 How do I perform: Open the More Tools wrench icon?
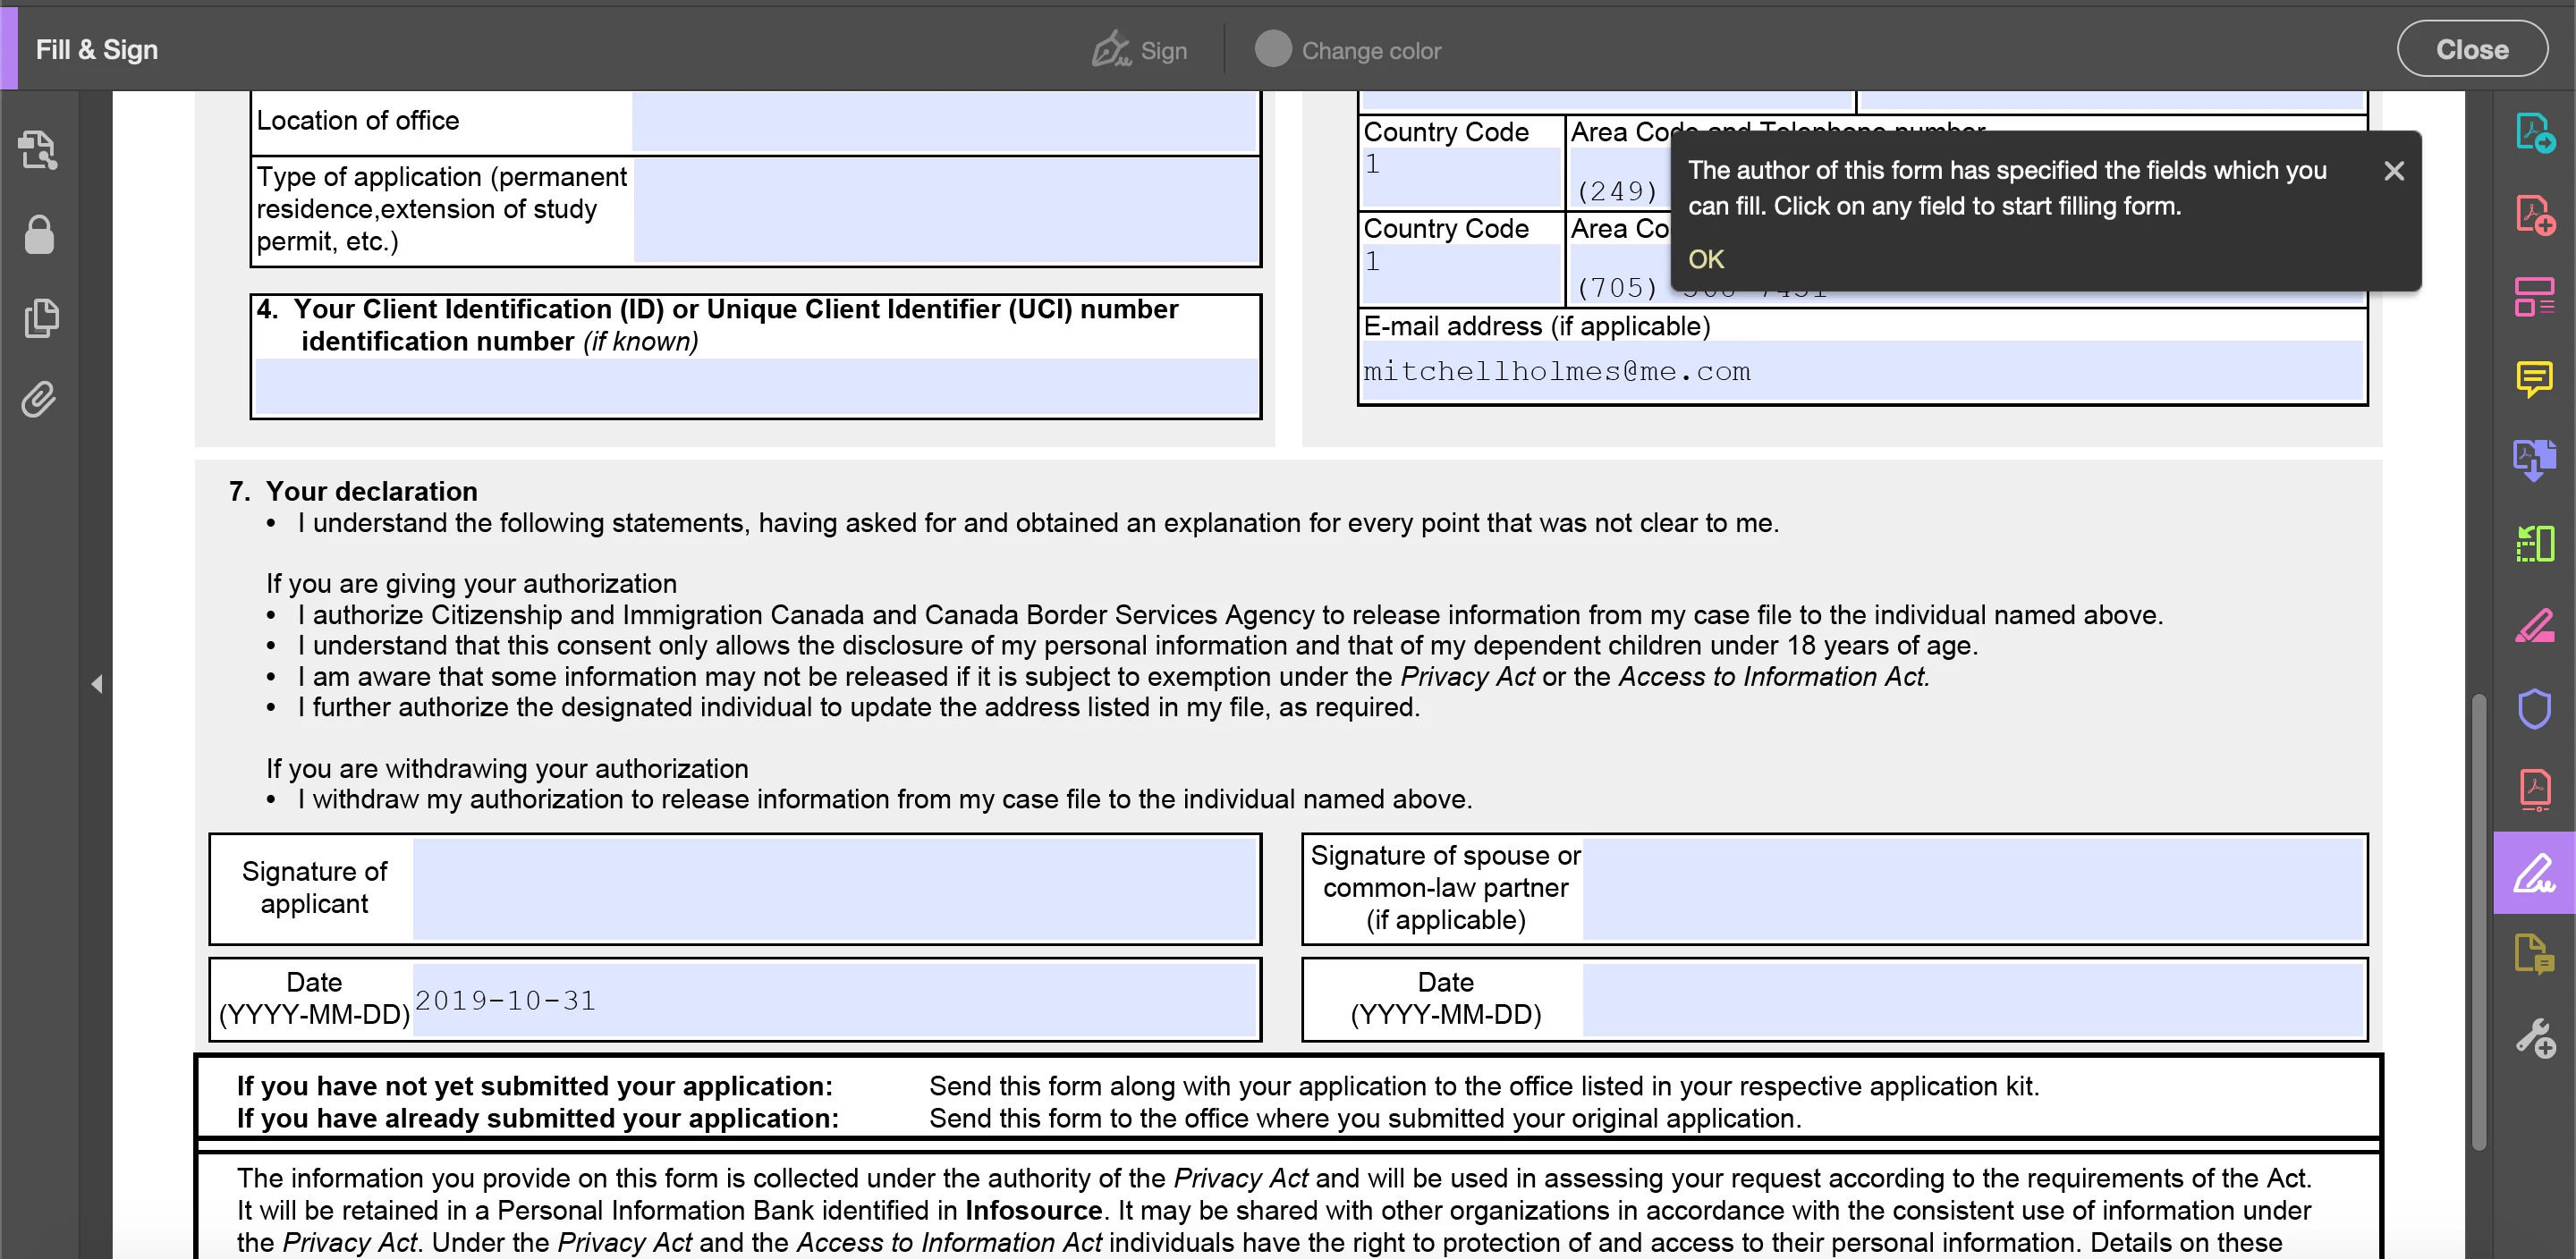pyautogui.click(x=2534, y=1038)
